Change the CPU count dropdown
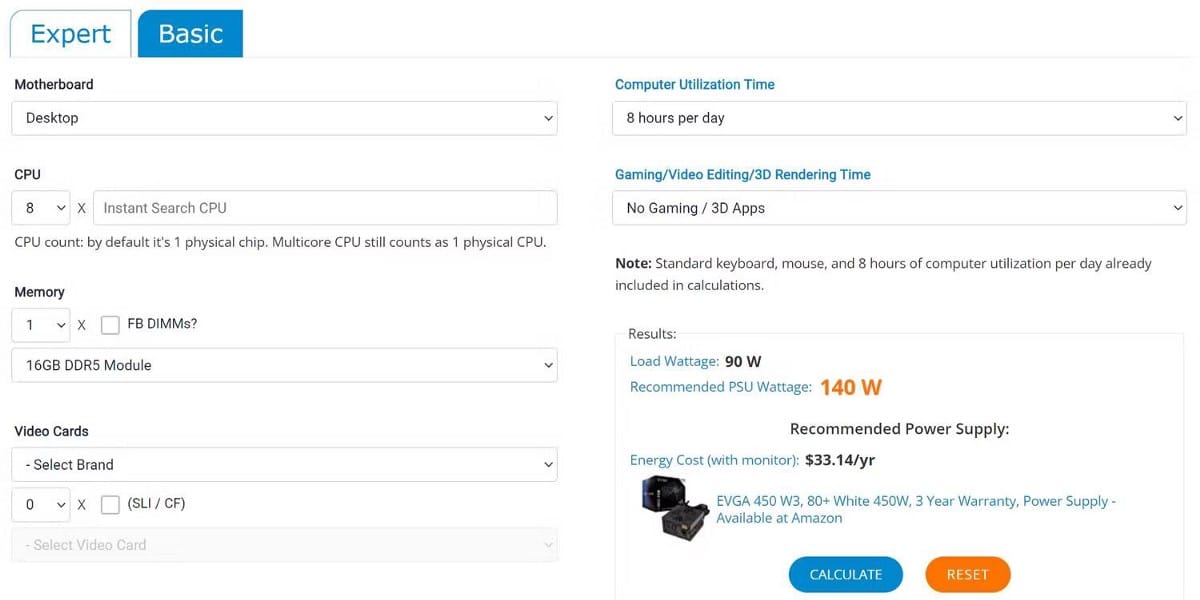 [41, 208]
